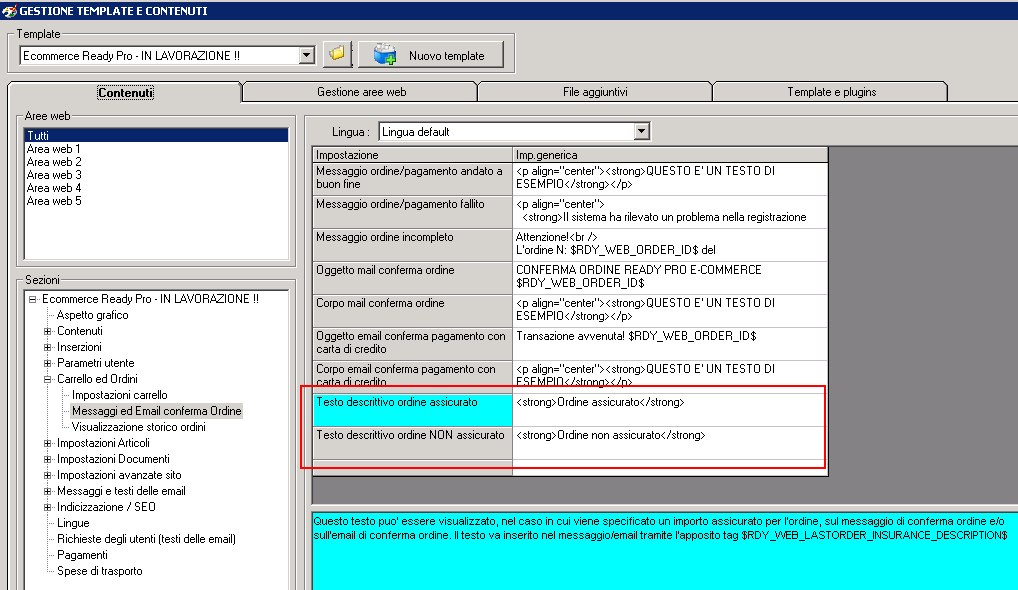Select row Messaggio ordine/pagamento fallito
Viewport: 1018px width, 590px height.
point(413,211)
